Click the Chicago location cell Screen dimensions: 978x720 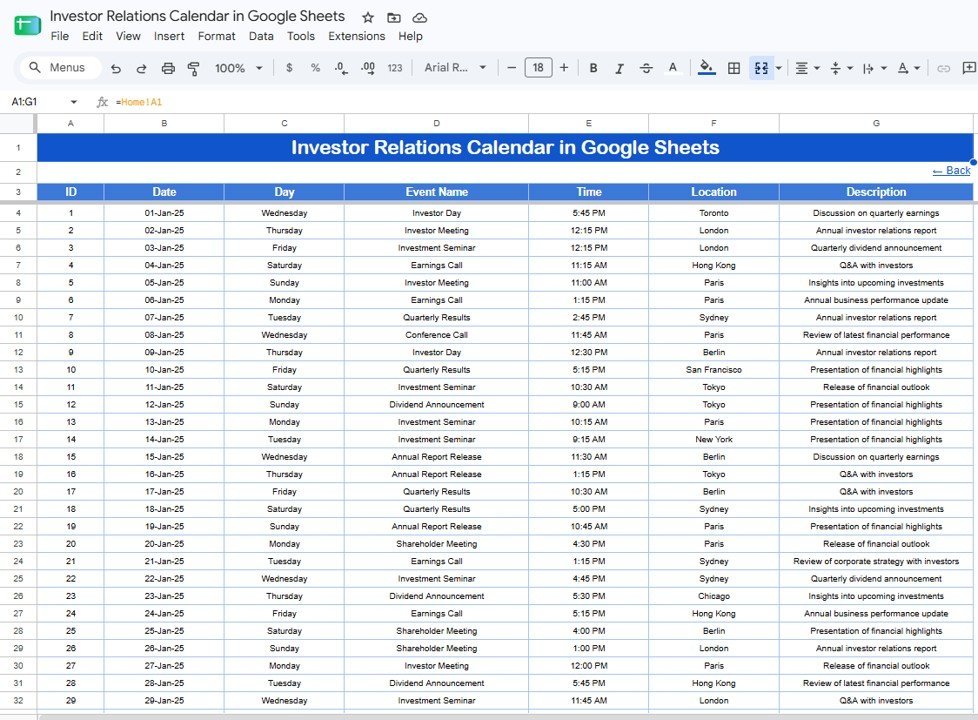point(714,596)
